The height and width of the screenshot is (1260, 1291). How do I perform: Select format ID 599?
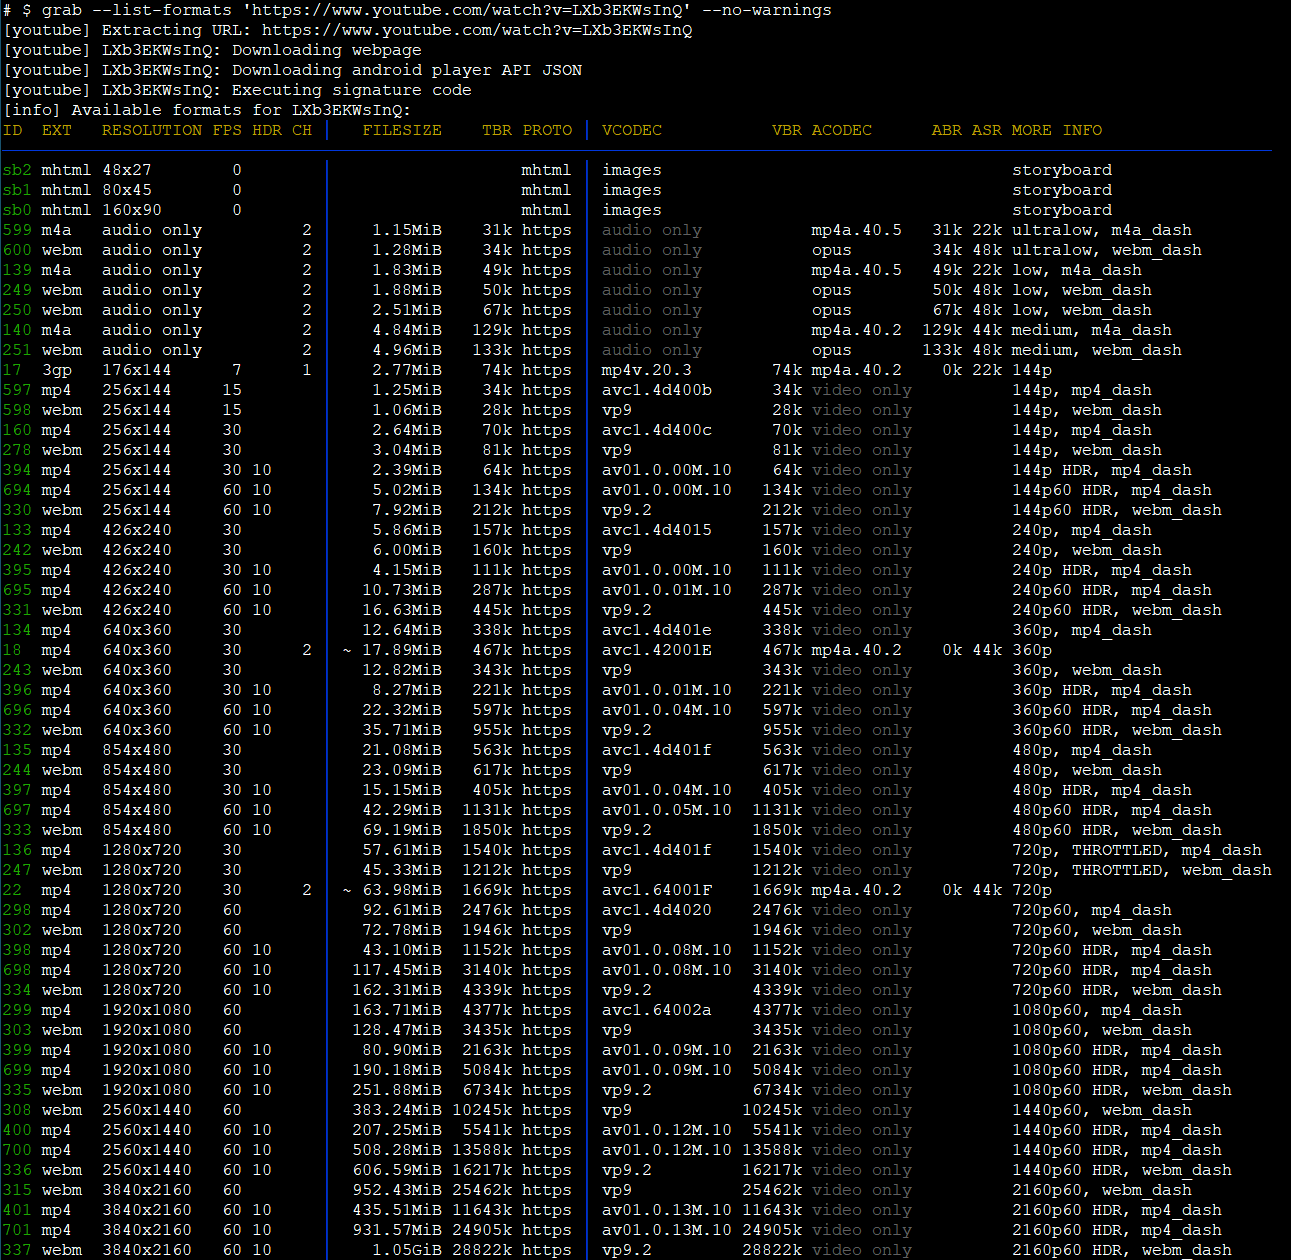tap(17, 230)
